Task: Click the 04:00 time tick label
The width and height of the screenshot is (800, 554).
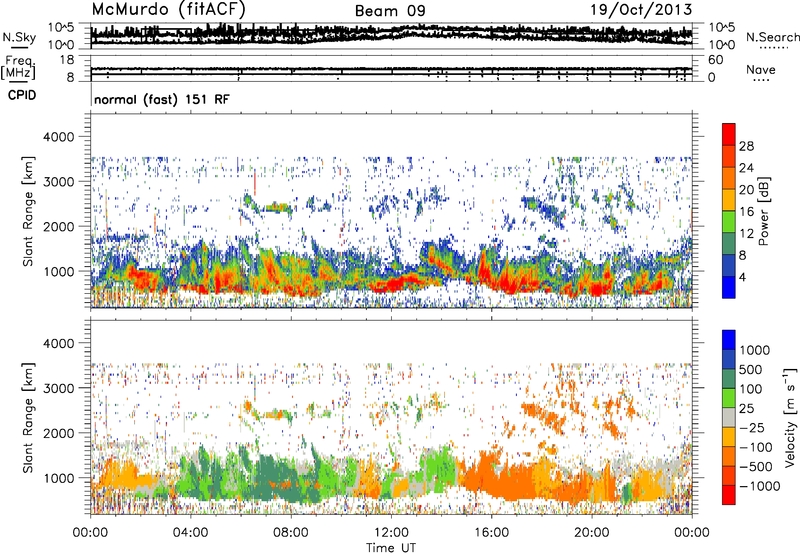Action: click(190, 533)
